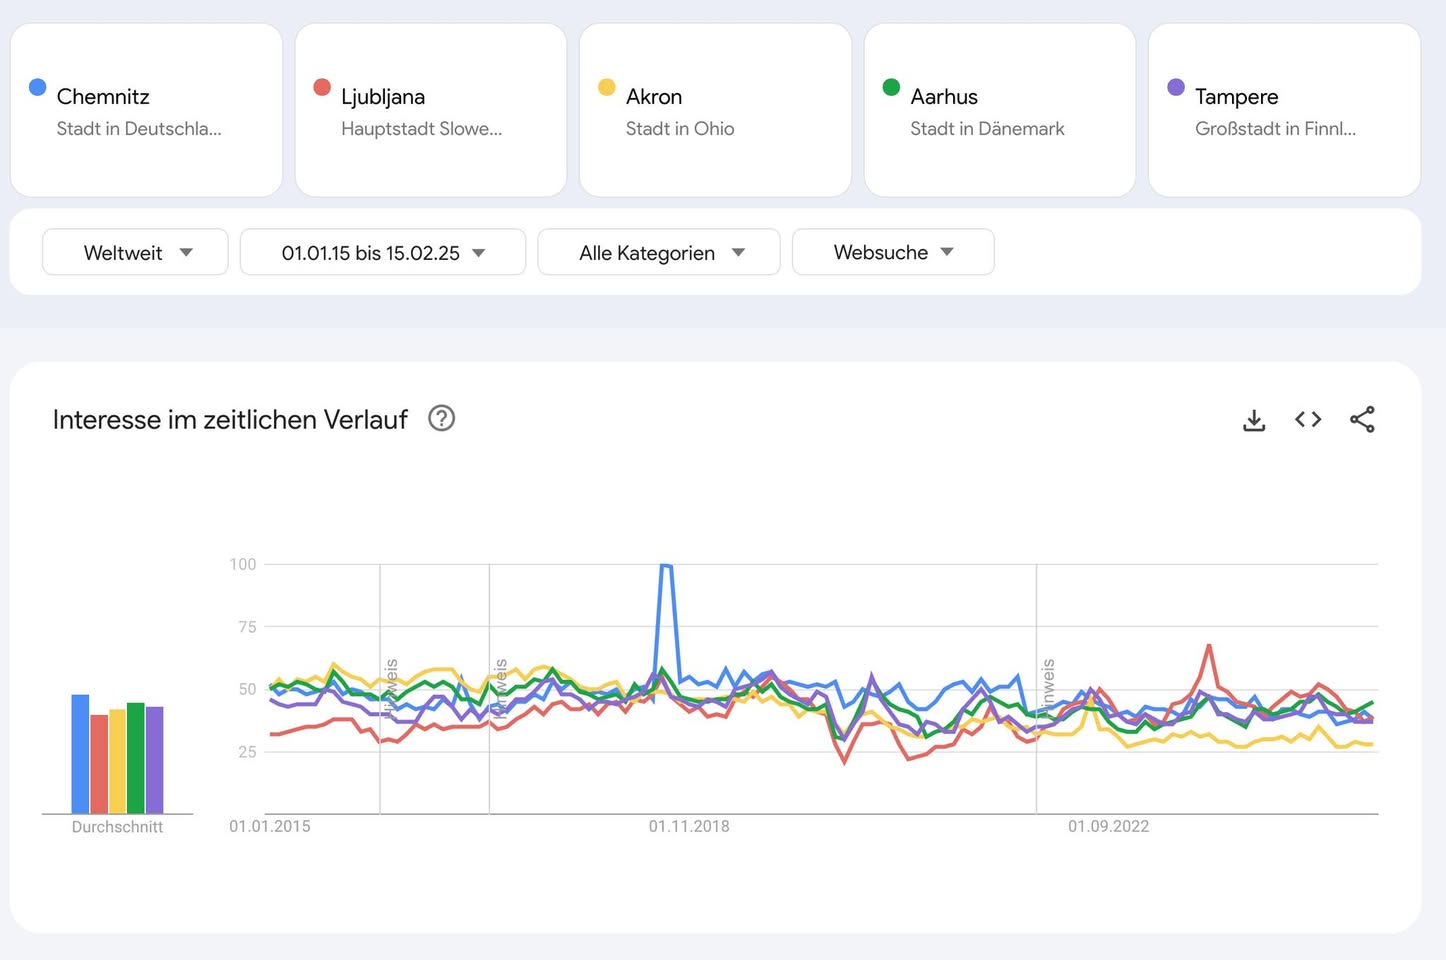Click the Durchschnitt average bar chart
This screenshot has width=1446, height=960.
pyautogui.click(x=117, y=753)
